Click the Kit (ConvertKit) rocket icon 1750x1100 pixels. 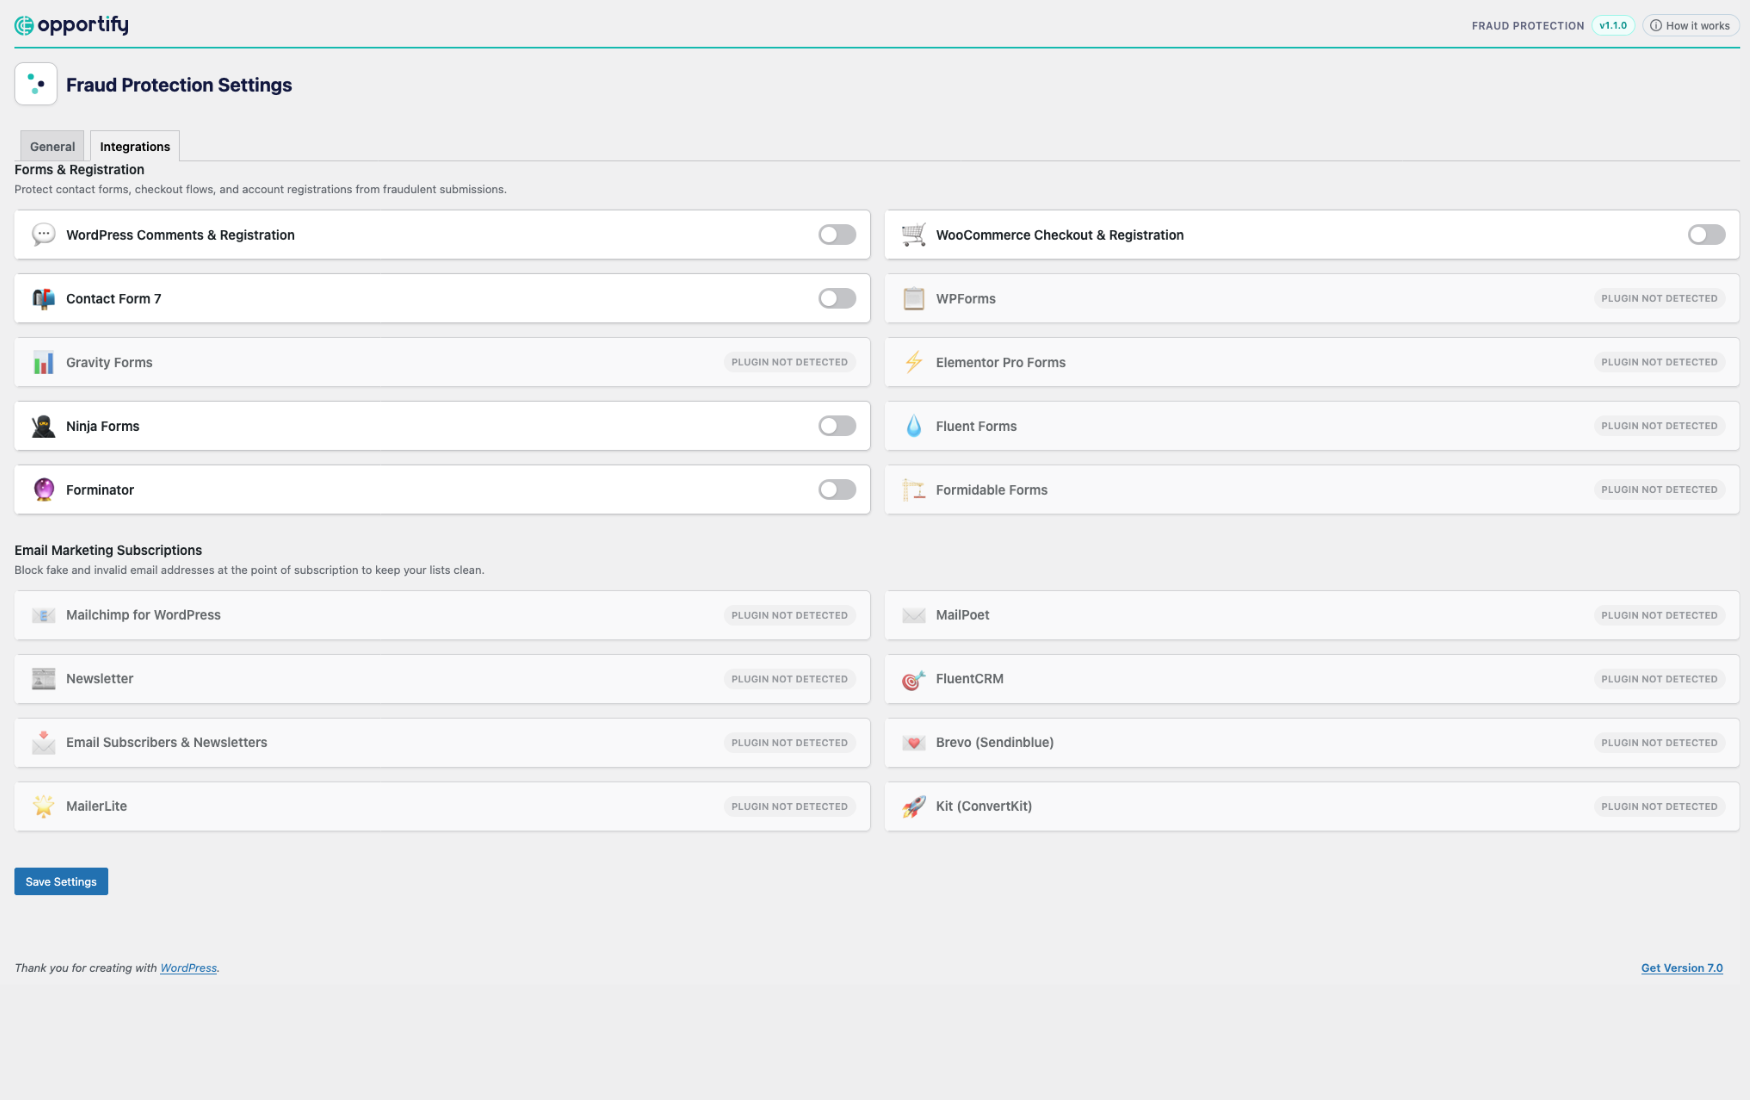click(x=913, y=806)
